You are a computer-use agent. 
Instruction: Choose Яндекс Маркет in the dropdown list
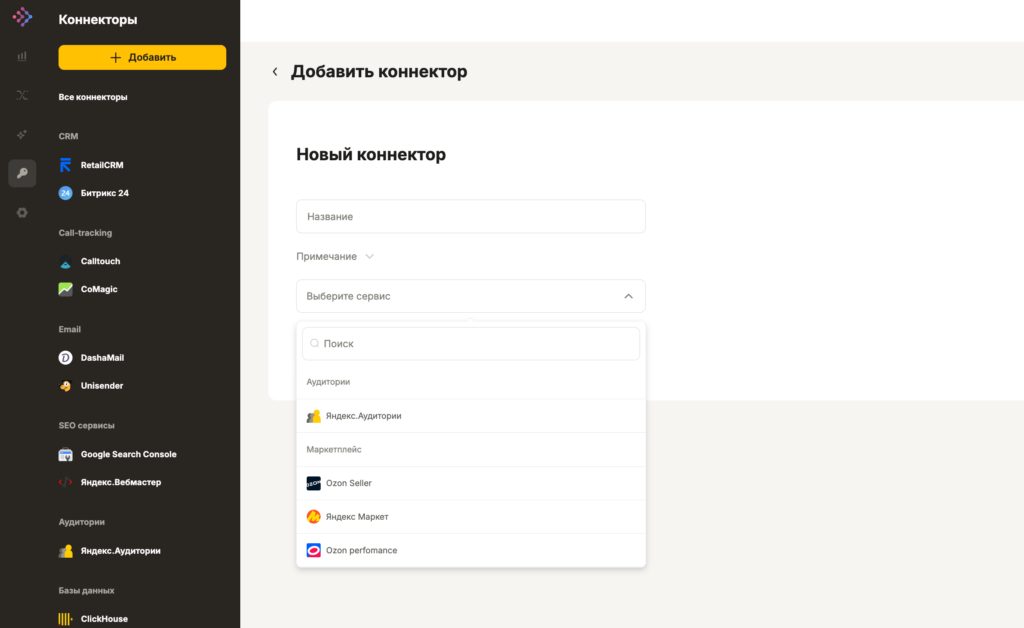tap(357, 517)
